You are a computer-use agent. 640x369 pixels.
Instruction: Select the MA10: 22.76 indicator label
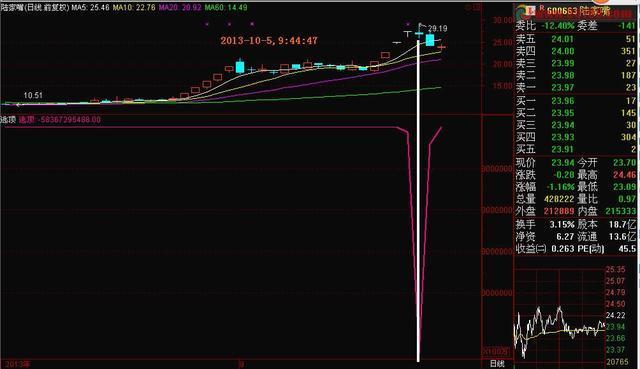(135, 7)
